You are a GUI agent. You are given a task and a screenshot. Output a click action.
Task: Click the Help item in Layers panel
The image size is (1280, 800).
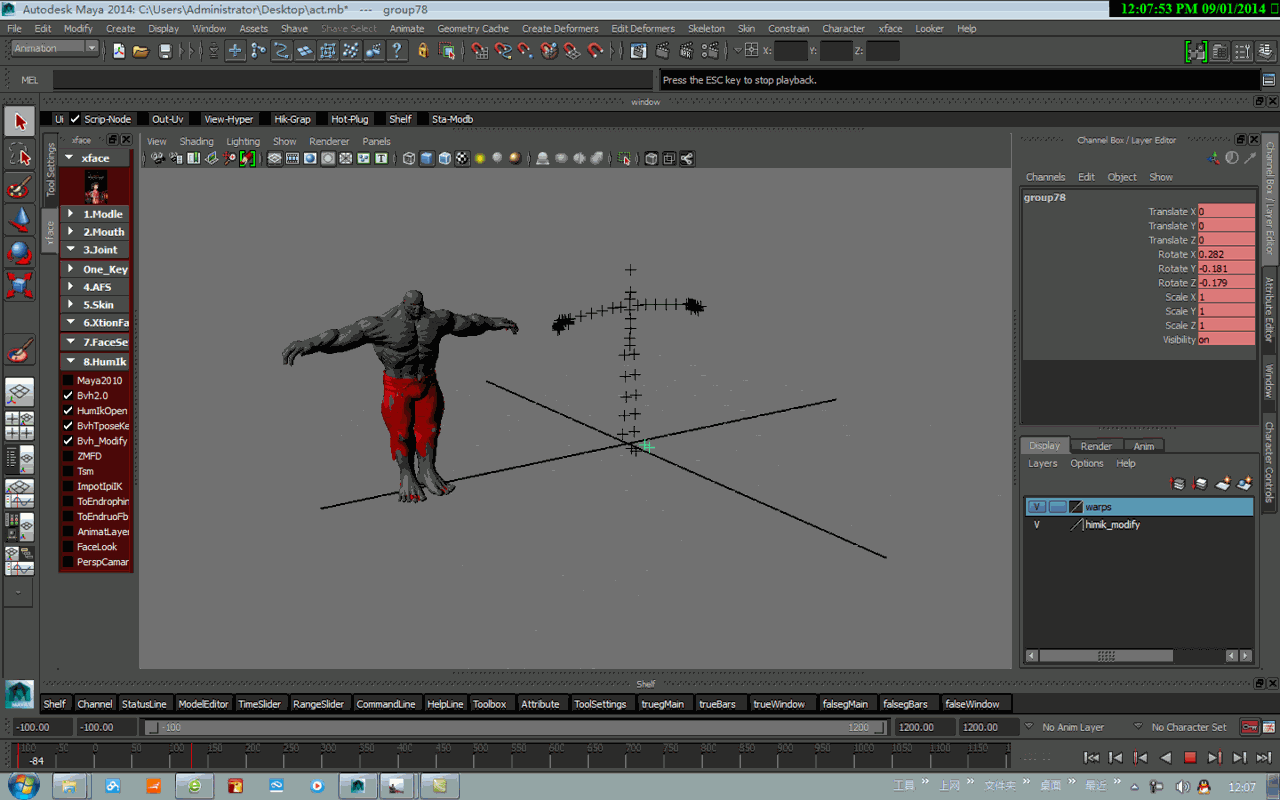click(1126, 463)
